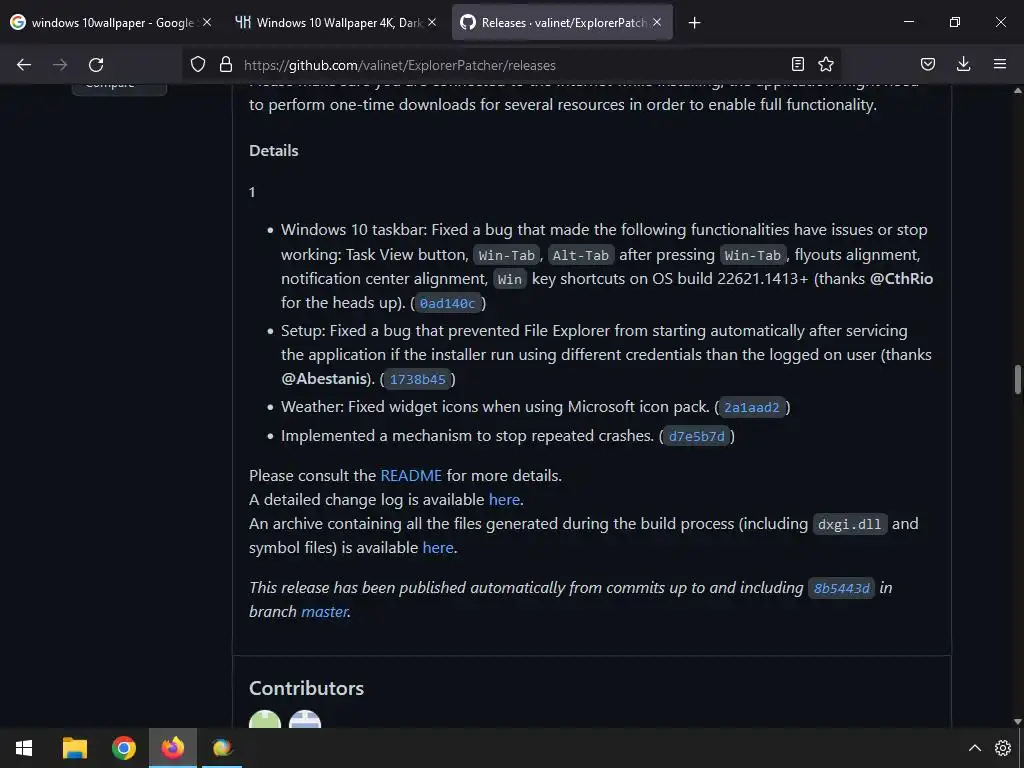
Task: Bookmark this page with the star
Action: 826,64
